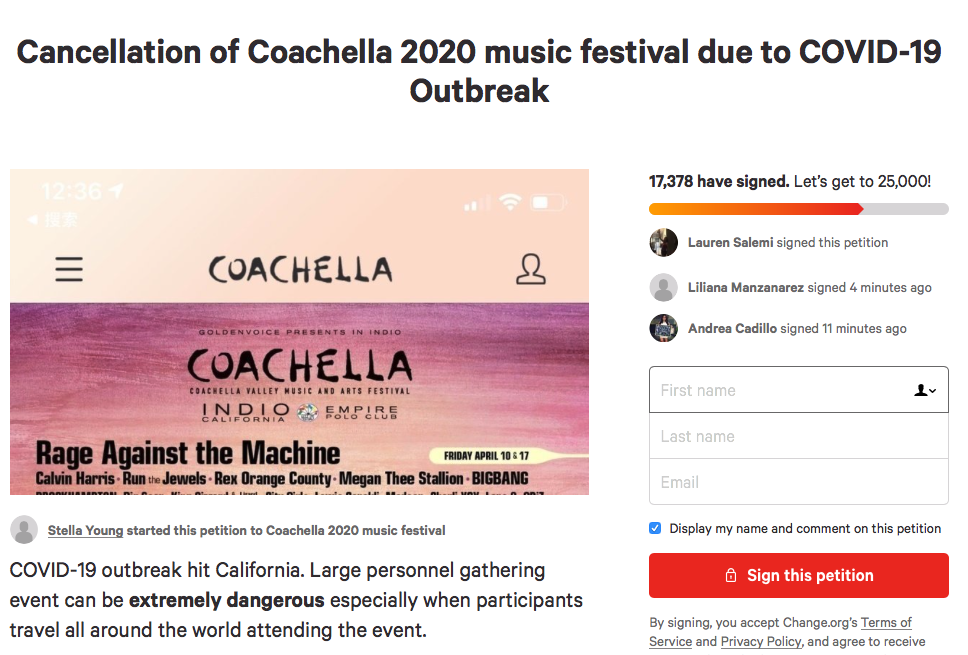Viewport: 968px width, 655px height.
Task: Focus the Last name input field
Action: tap(798, 436)
